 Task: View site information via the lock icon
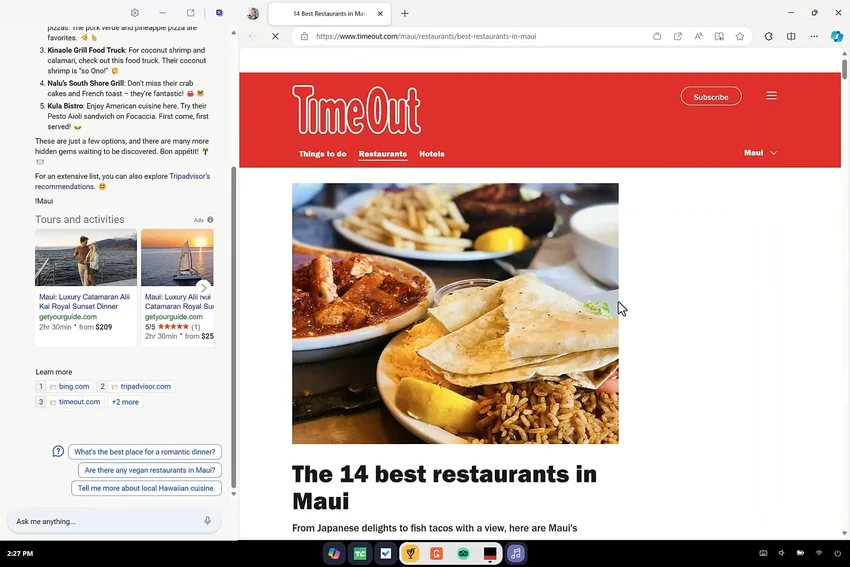click(305, 36)
